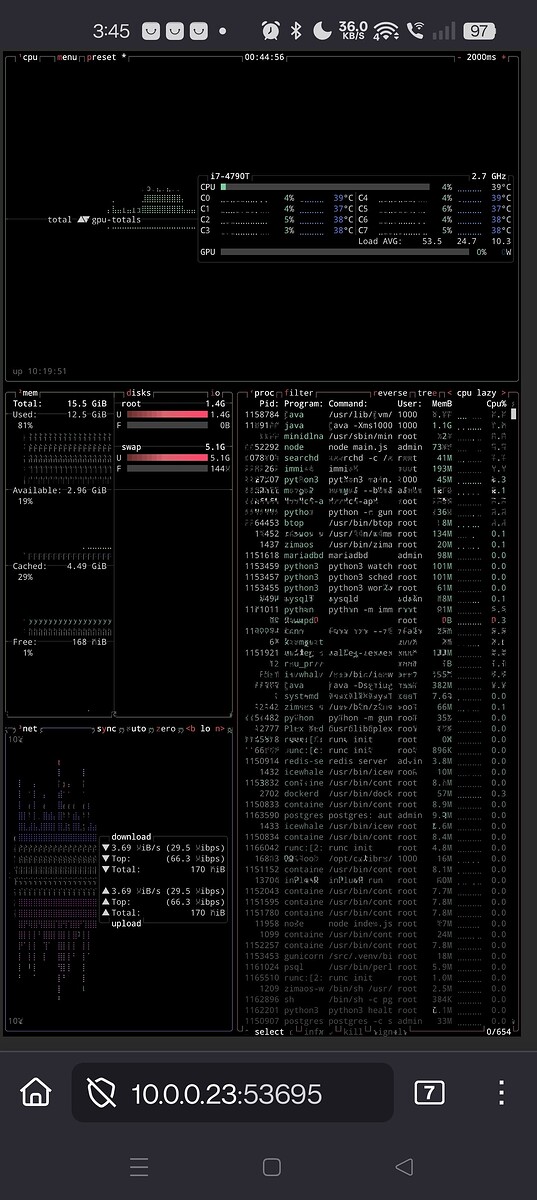Tap the Android back navigation button
537x1200 pixels.
tap(403, 1166)
